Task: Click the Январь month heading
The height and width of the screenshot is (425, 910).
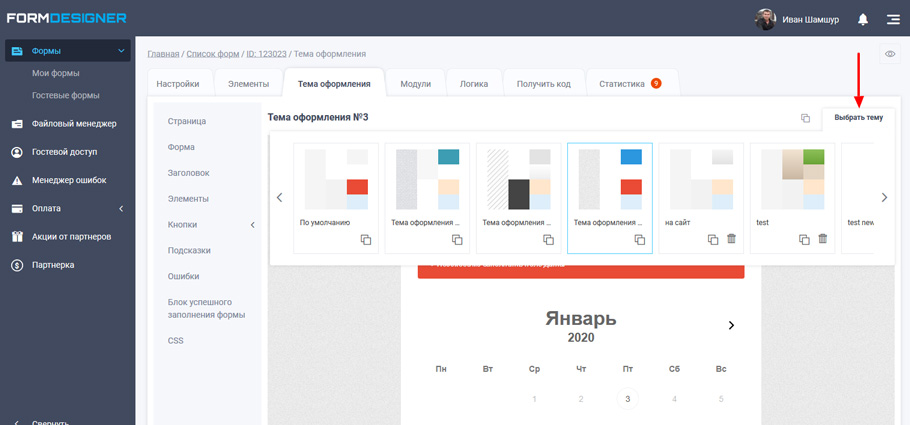Action: pyautogui.click(x=581, y=318)
